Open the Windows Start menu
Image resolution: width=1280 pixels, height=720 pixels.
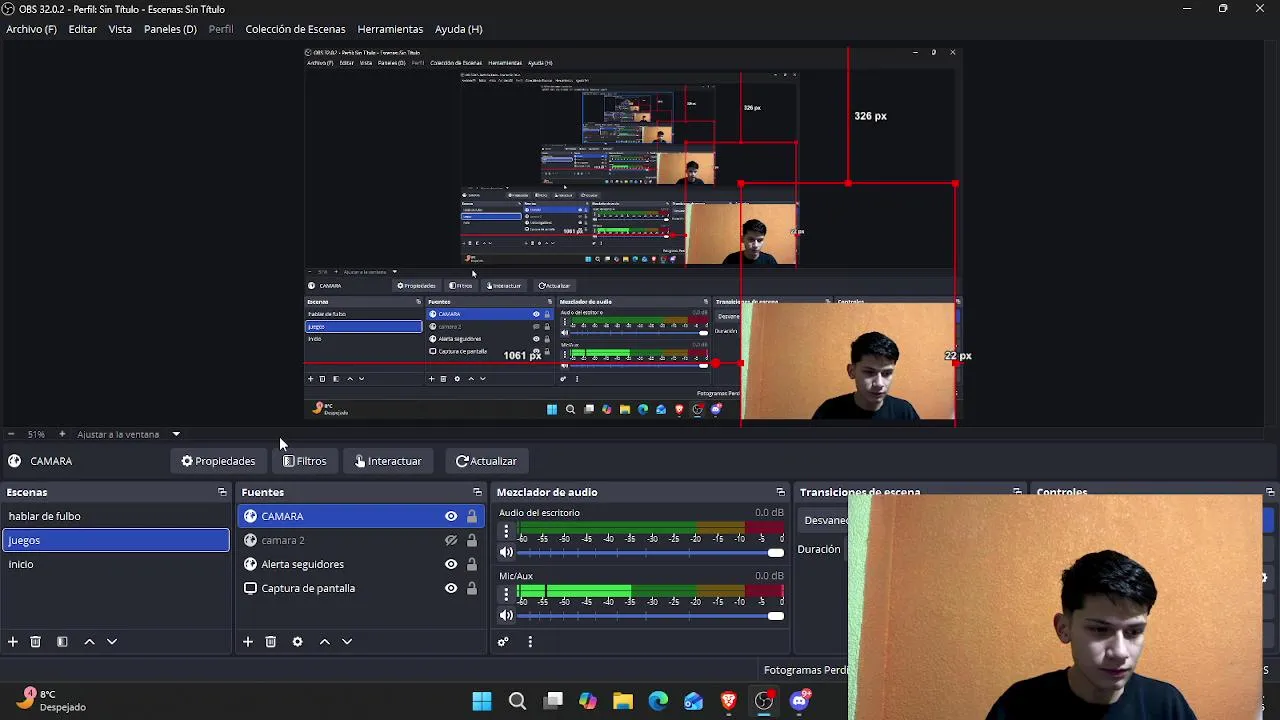482,701
